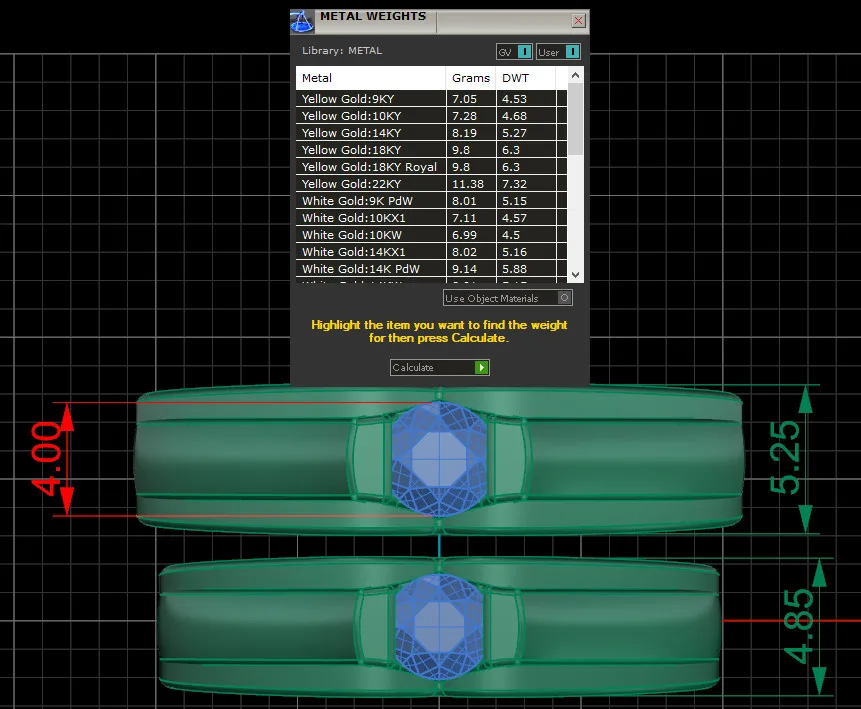Viewport: 861px width, 709px height.
Task: Click the metal list scrollbar thumb
Action: click(x=575, y=119)
